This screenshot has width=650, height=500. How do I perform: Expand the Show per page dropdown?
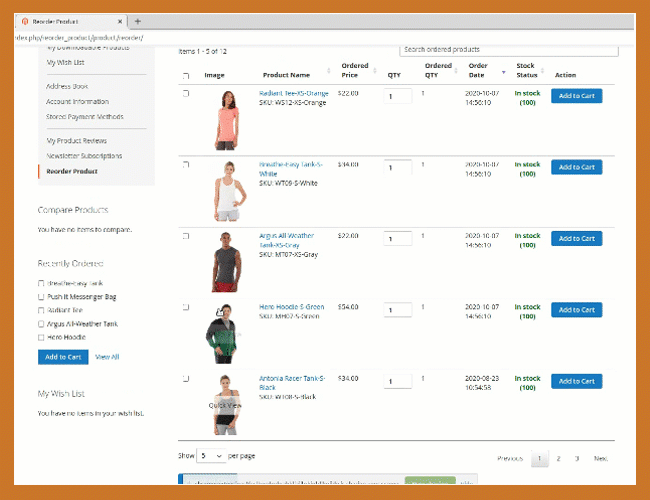[x=210, y=455]
